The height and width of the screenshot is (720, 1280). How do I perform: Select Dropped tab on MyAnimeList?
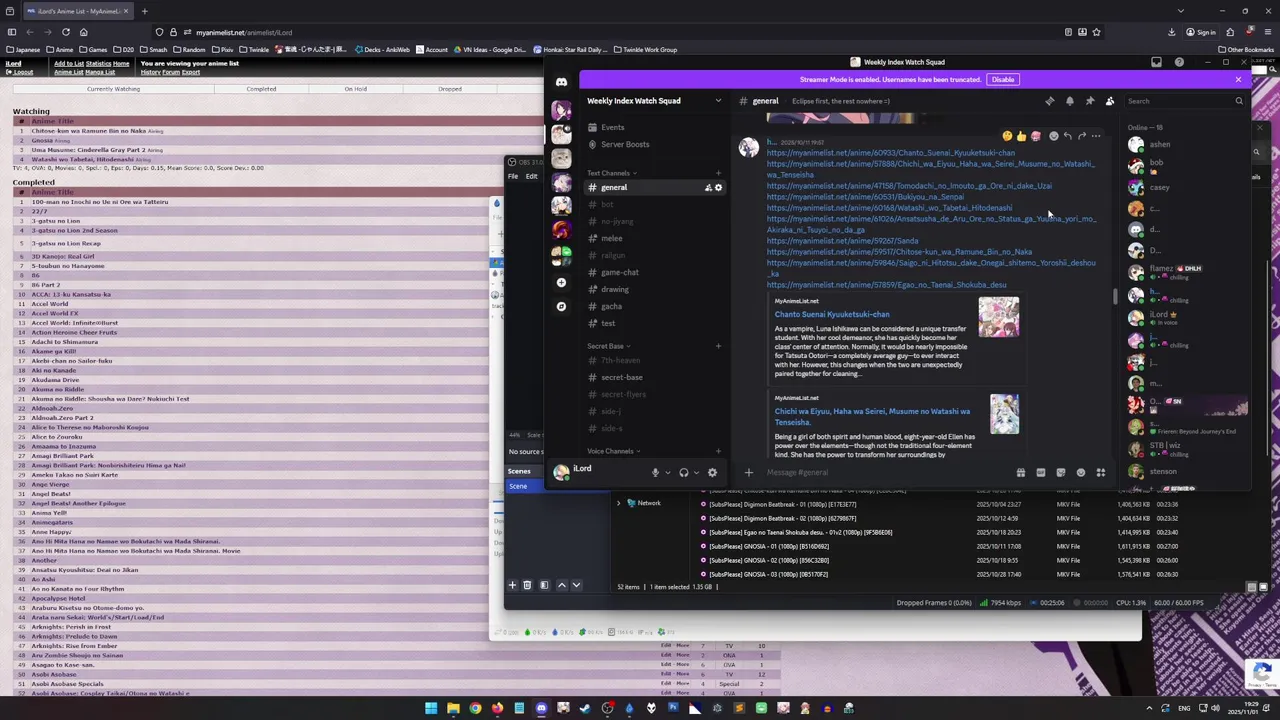click(450, 89)
